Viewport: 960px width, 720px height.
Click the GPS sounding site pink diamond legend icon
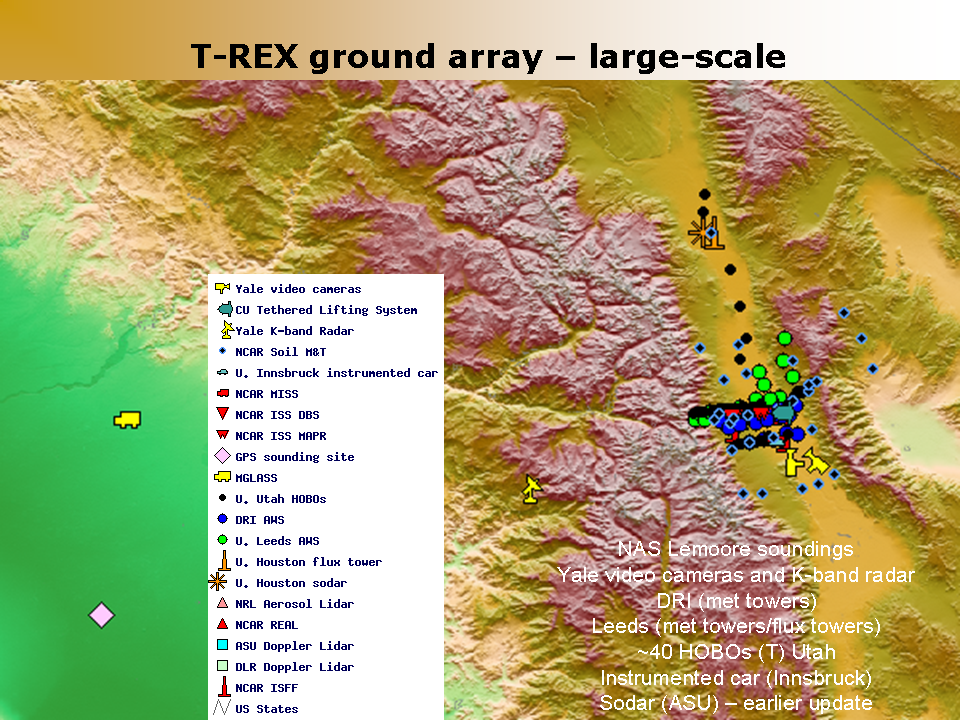pyautogui.click(x=222, y=456)
